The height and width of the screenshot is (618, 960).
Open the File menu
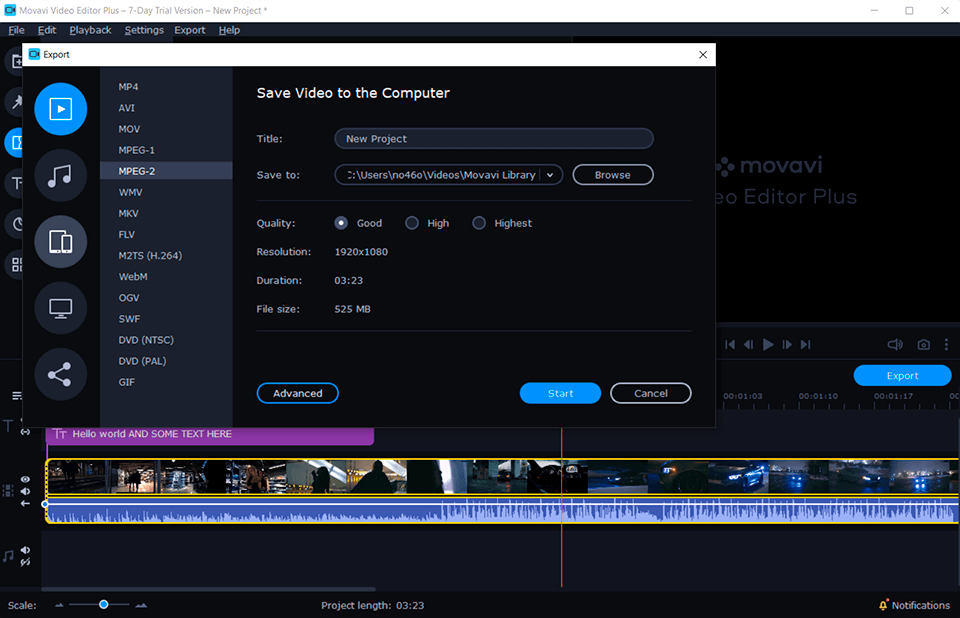(17, 30)
